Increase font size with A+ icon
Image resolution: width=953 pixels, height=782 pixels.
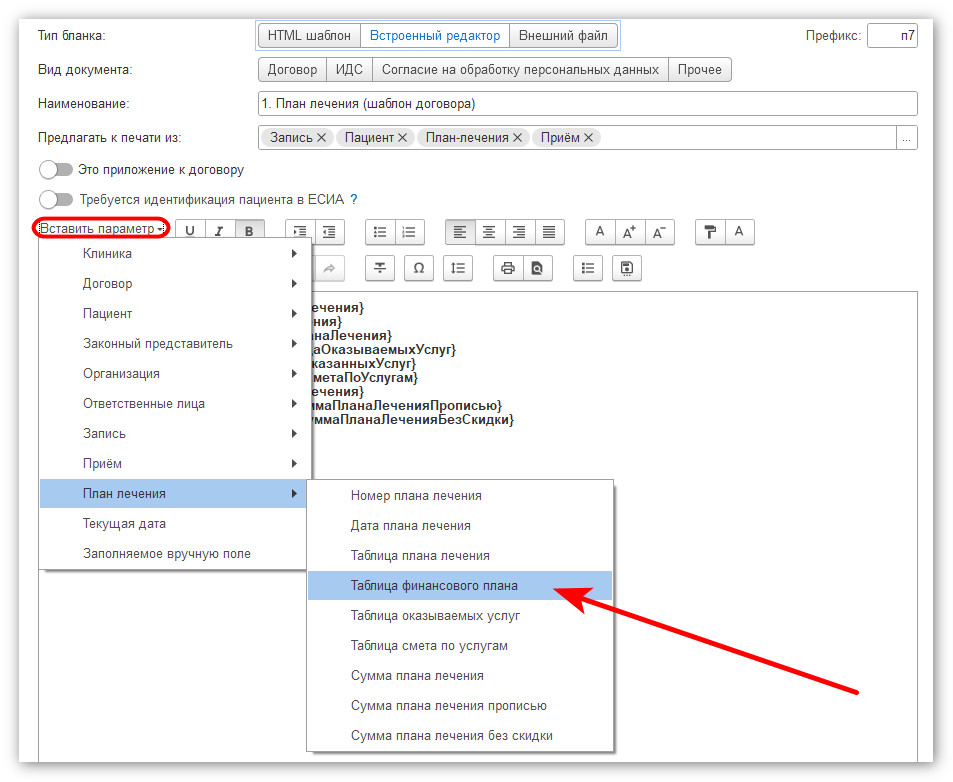click(x=630, y=232)
